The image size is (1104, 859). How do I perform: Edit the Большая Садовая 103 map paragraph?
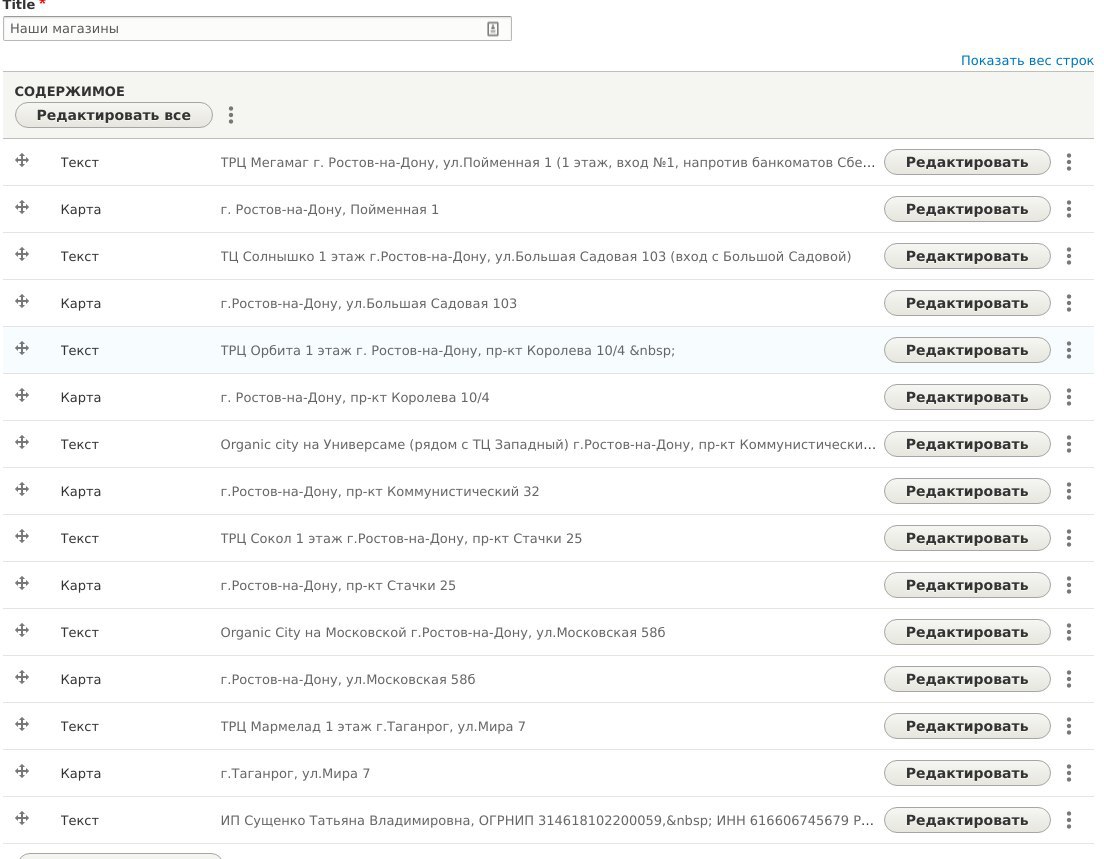[967, 303]
